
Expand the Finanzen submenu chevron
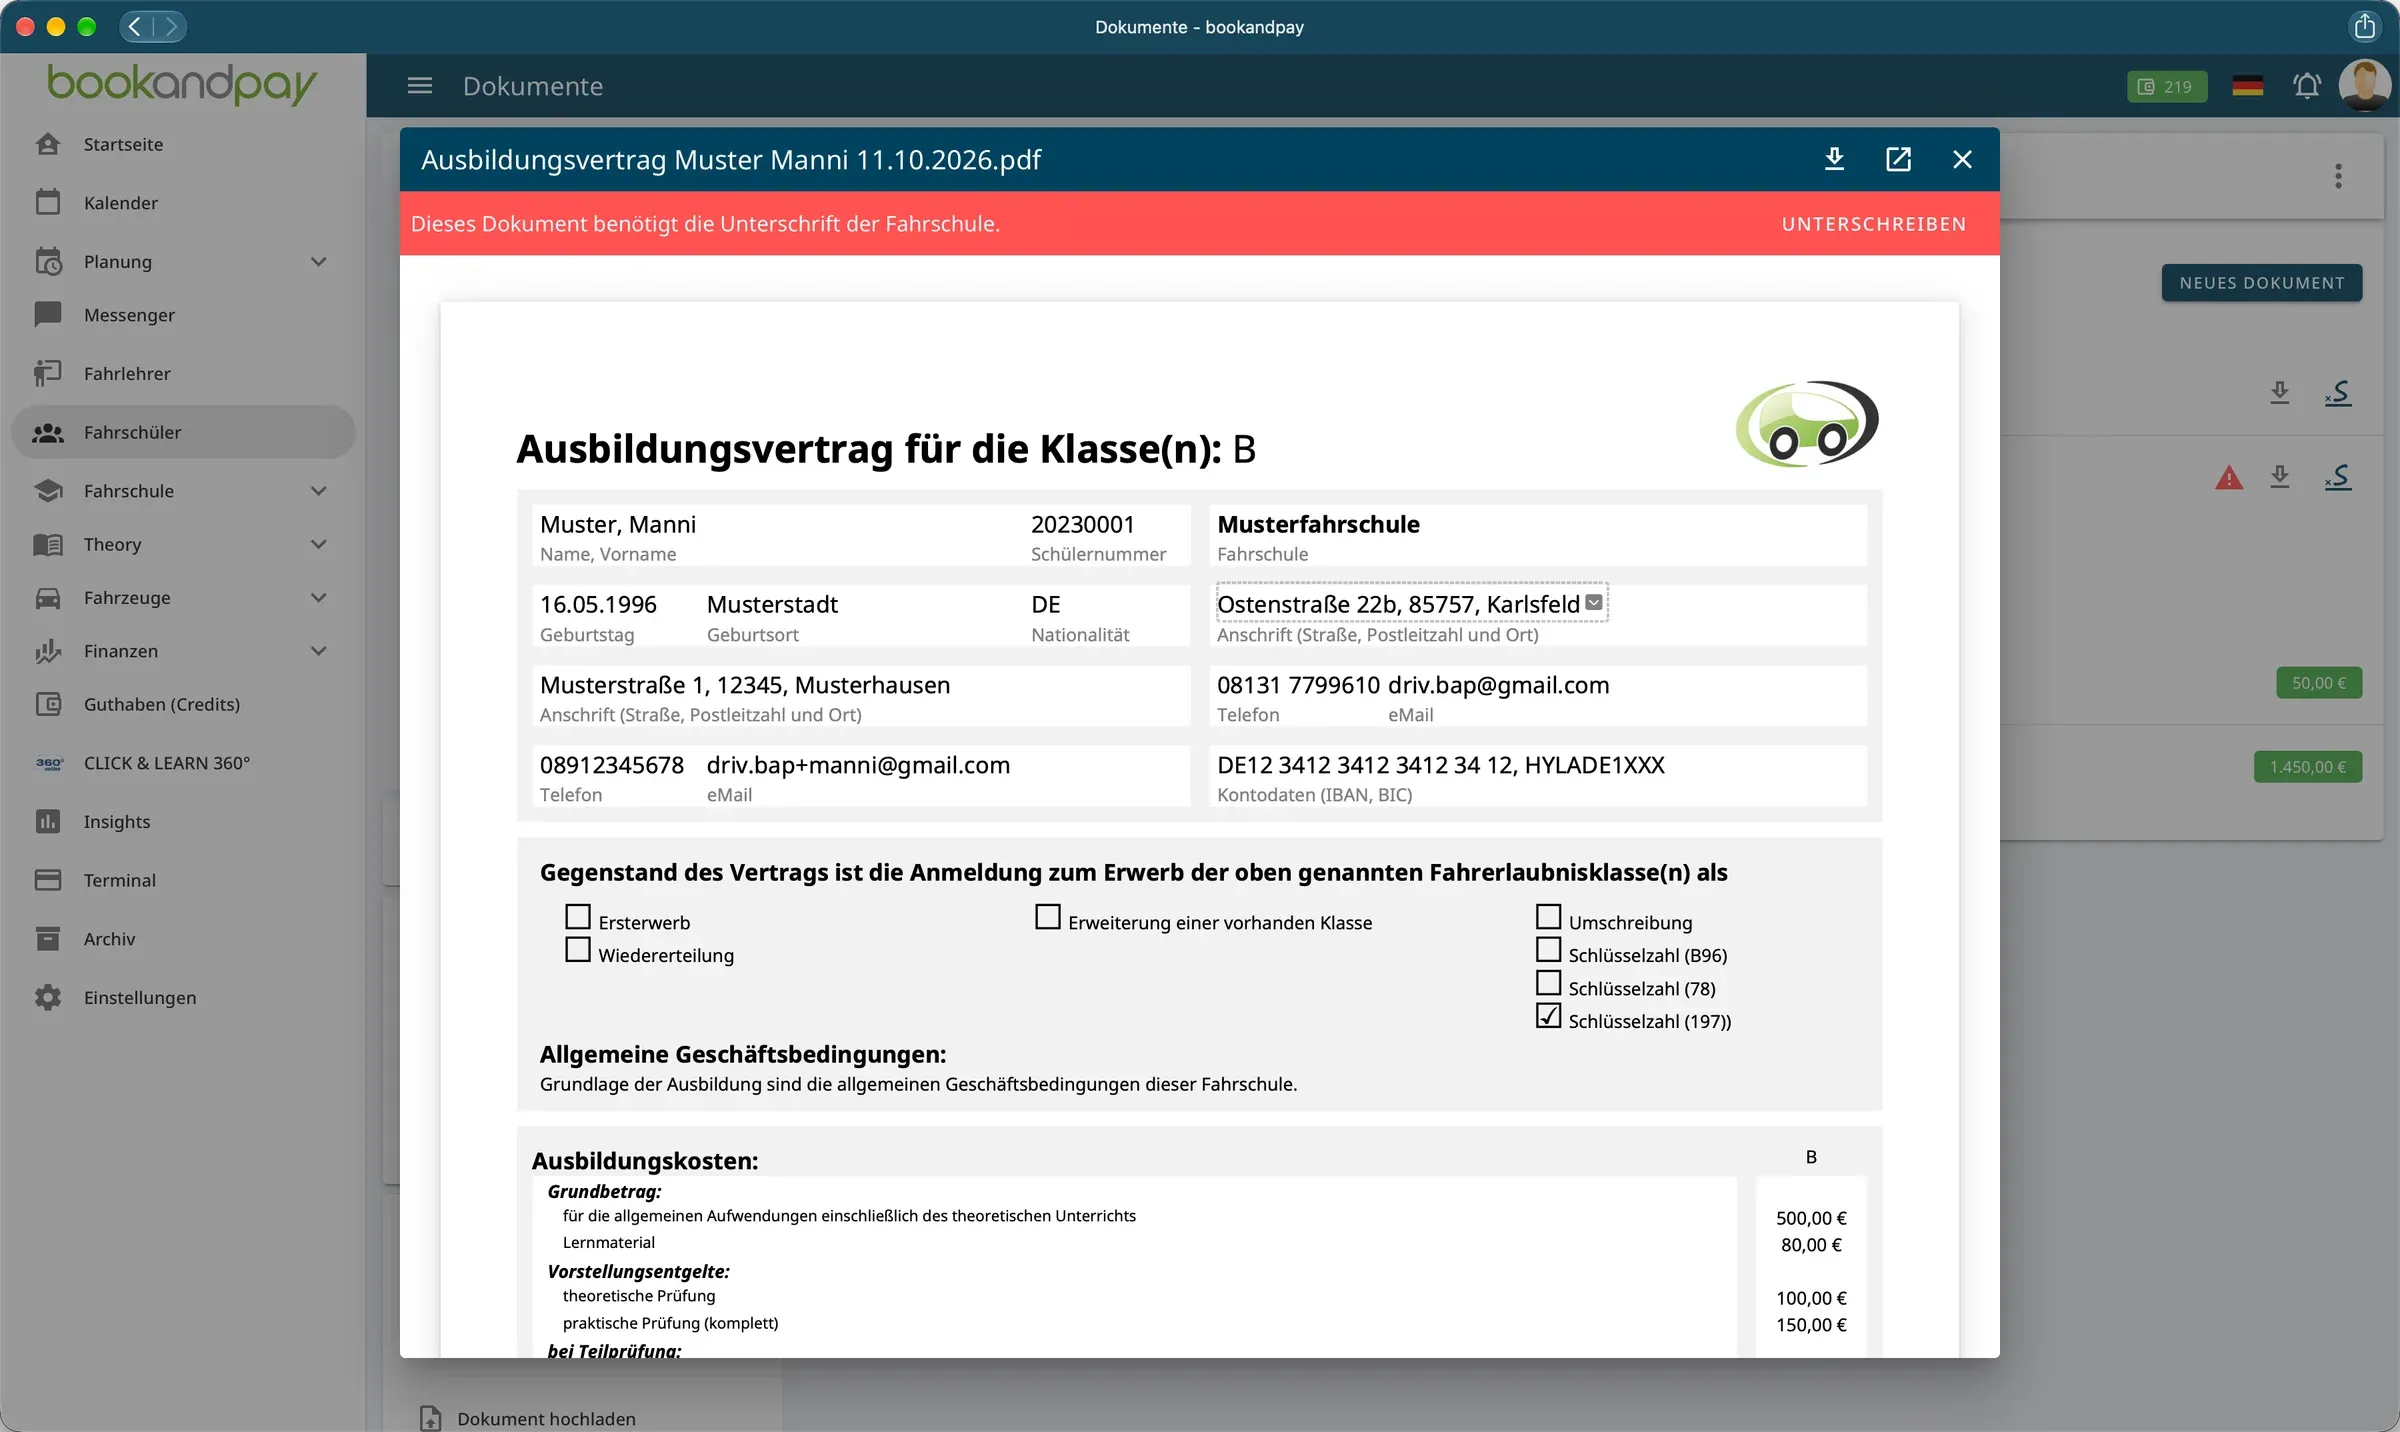318,651
